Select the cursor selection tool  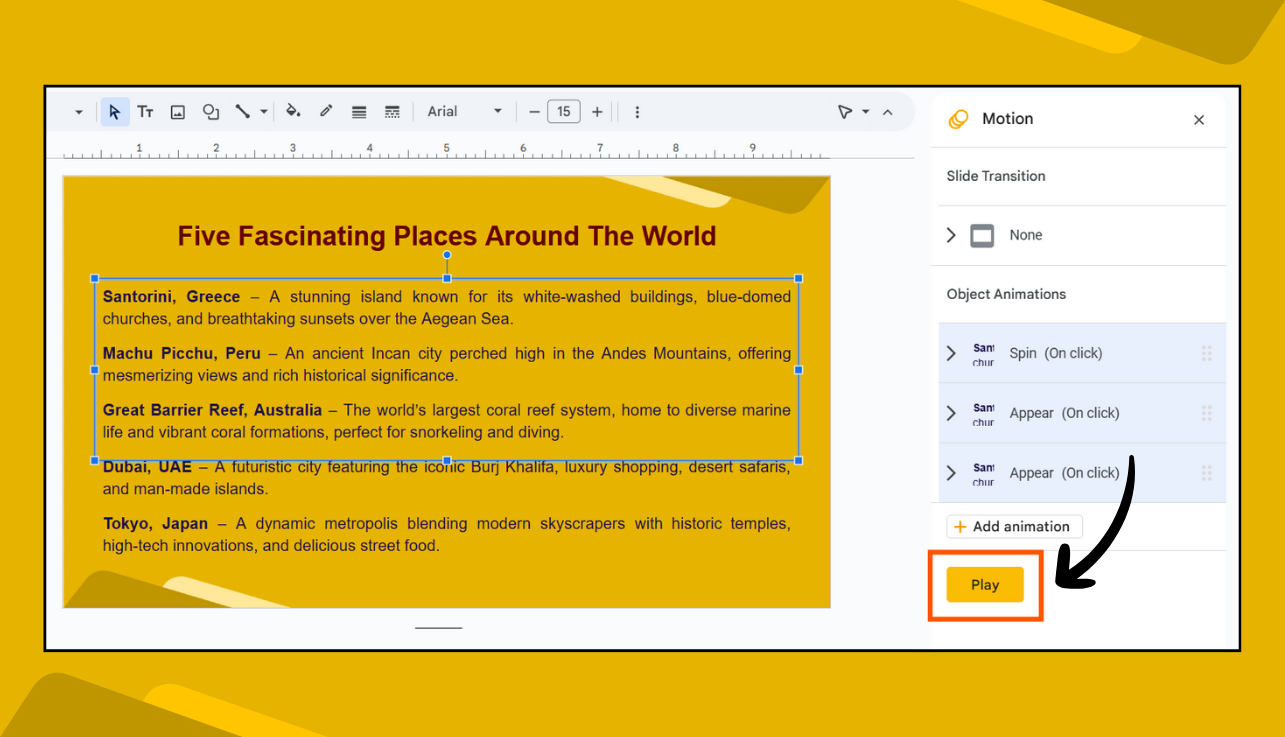(x=114, y=111)
